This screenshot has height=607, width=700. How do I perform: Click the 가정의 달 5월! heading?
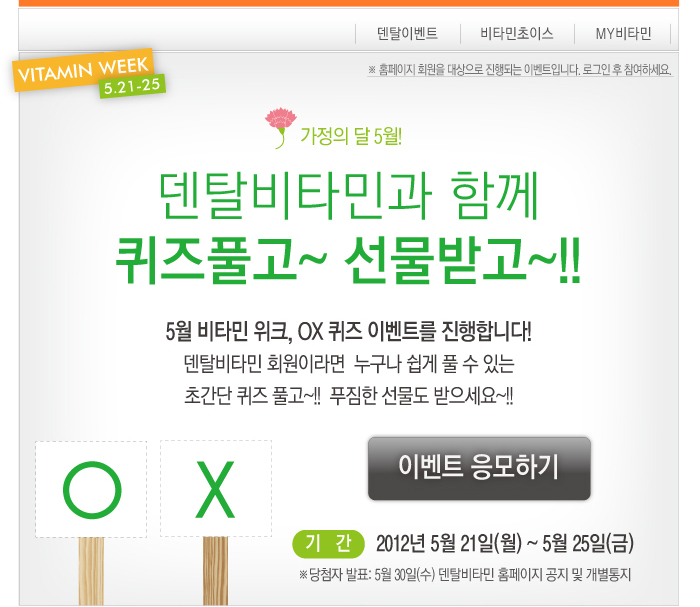point(351,136)
